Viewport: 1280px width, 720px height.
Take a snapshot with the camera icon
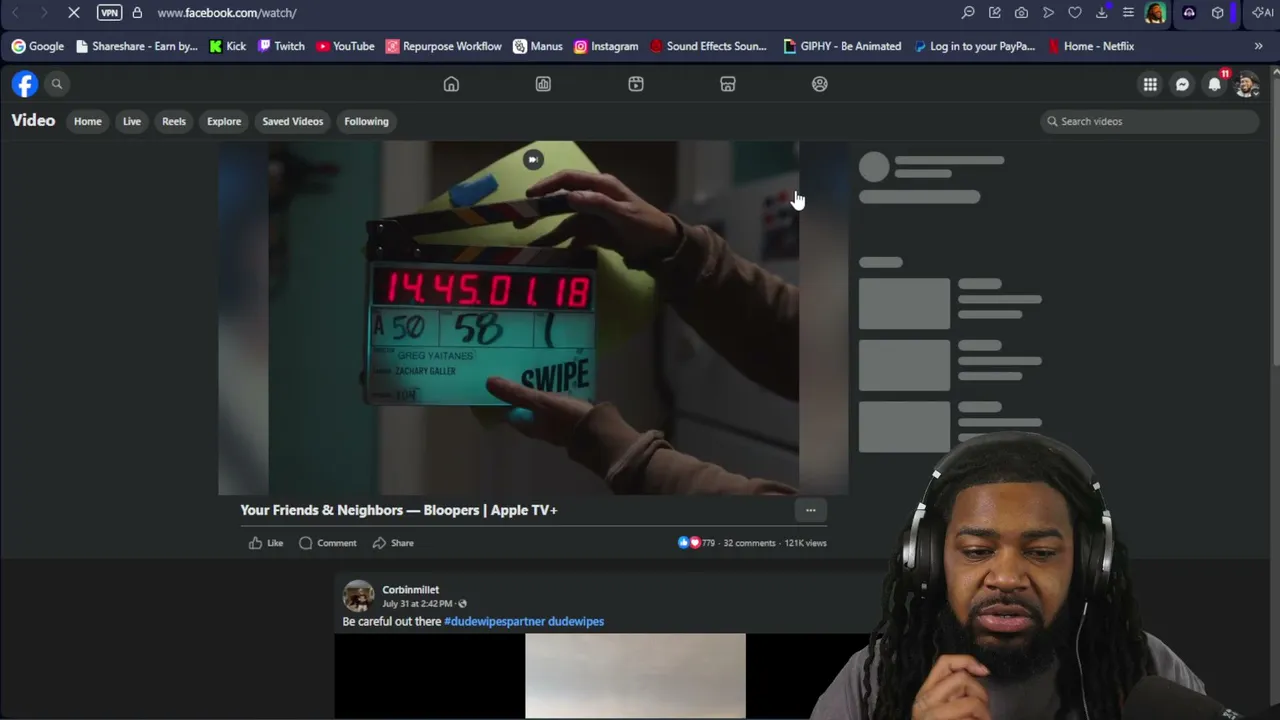click(x=1021, y=13)
